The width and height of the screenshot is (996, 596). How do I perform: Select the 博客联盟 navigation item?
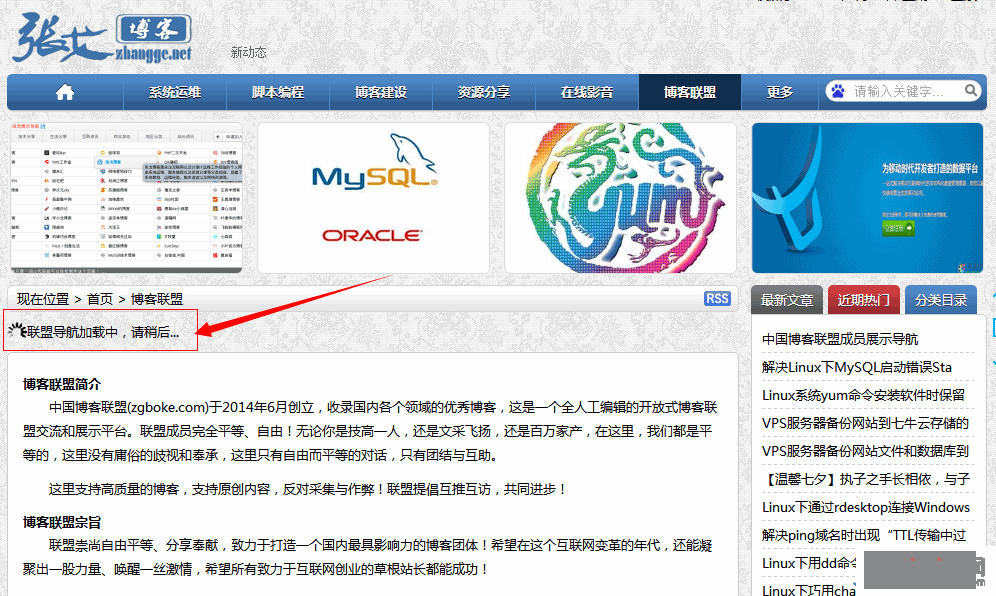690,92
